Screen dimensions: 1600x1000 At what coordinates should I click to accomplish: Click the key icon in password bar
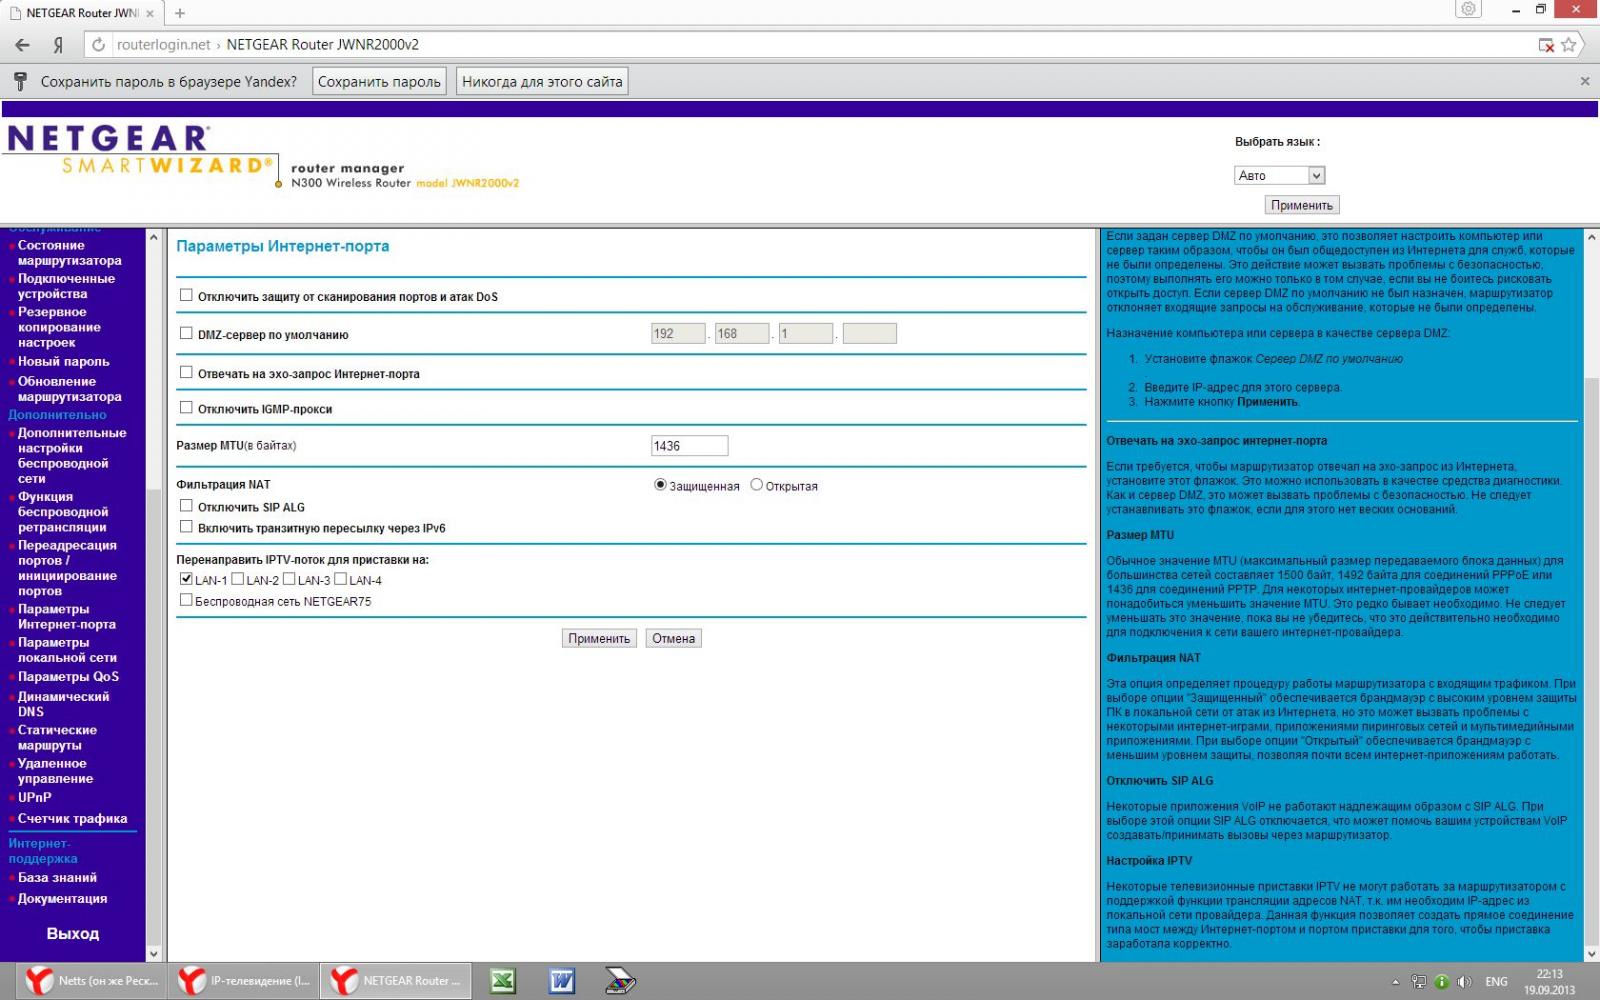[x=20, y=81]
